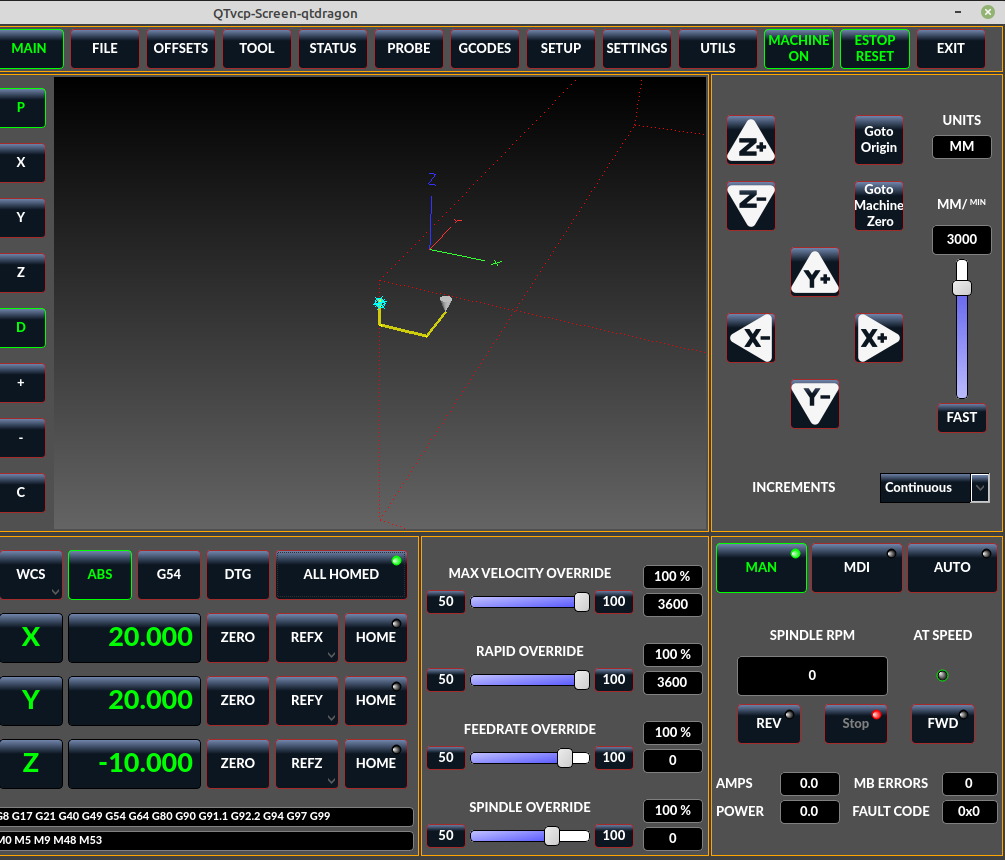Start spindle in reverse with REV
The image size is (1005, 860).
click(x=768, y=724)
